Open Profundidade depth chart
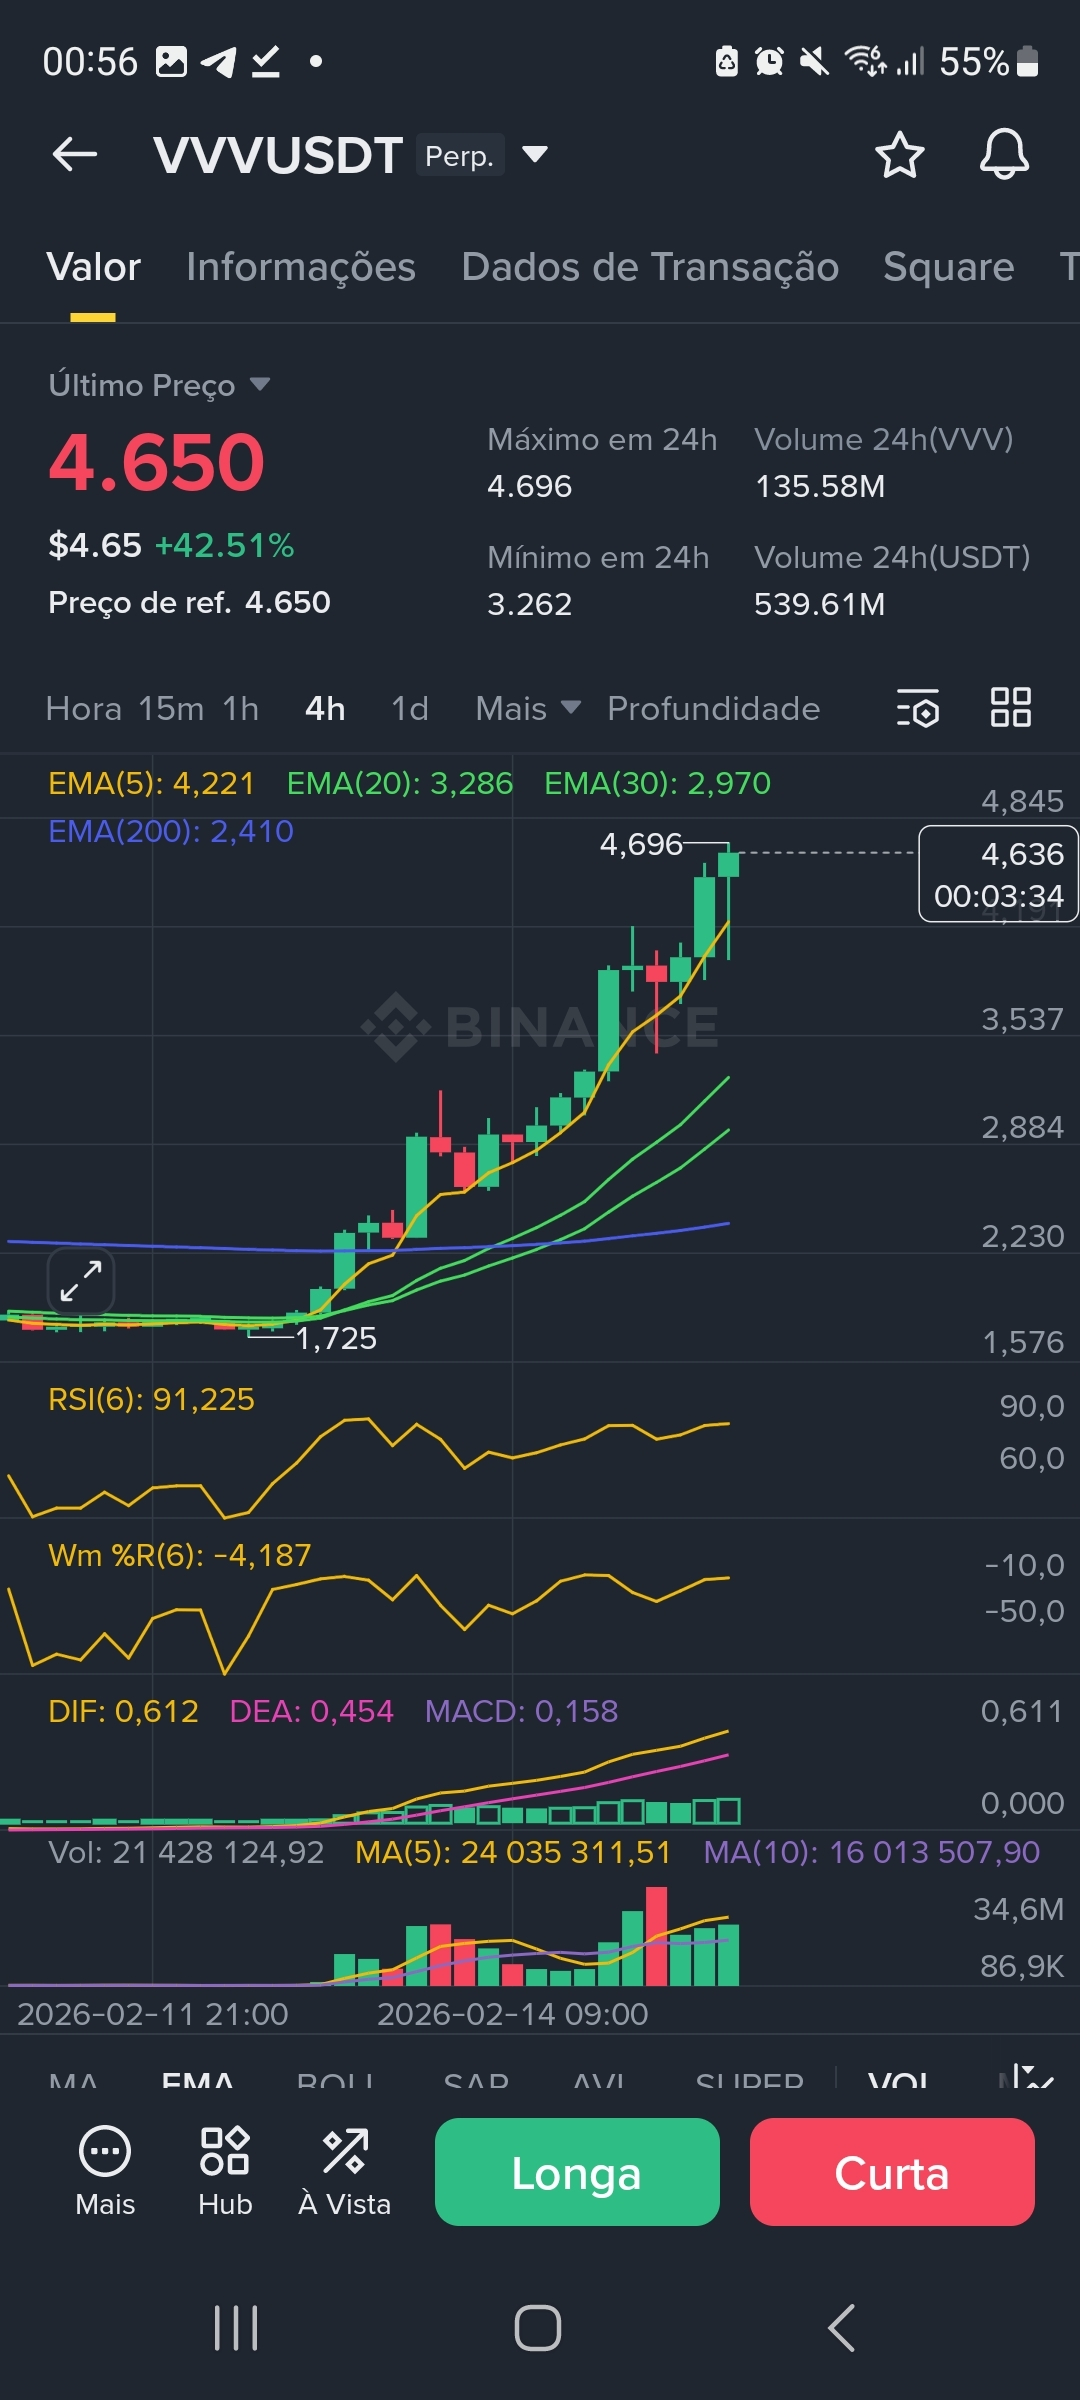Screen dimensions: 1080x2400 [x=714, y=708]
